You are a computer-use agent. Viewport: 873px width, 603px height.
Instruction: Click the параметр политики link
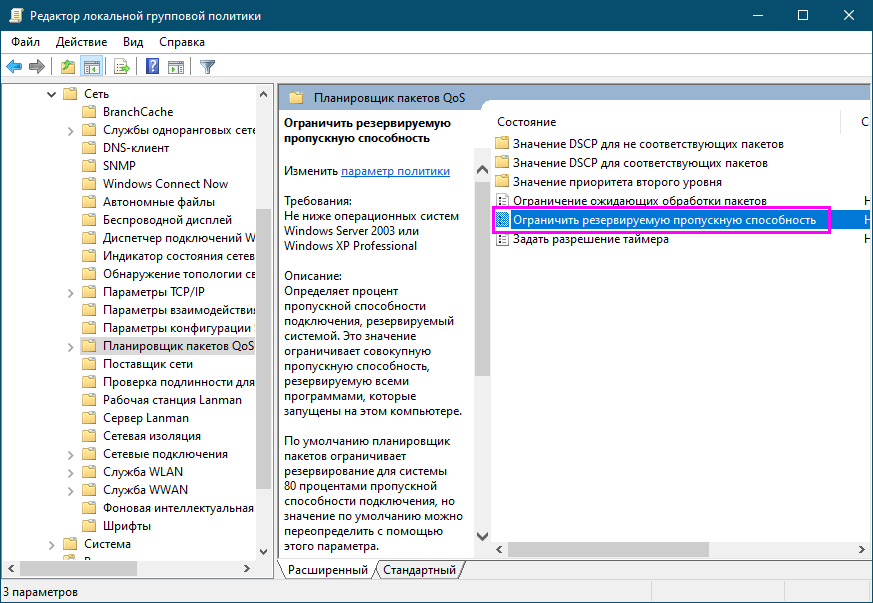395,171
